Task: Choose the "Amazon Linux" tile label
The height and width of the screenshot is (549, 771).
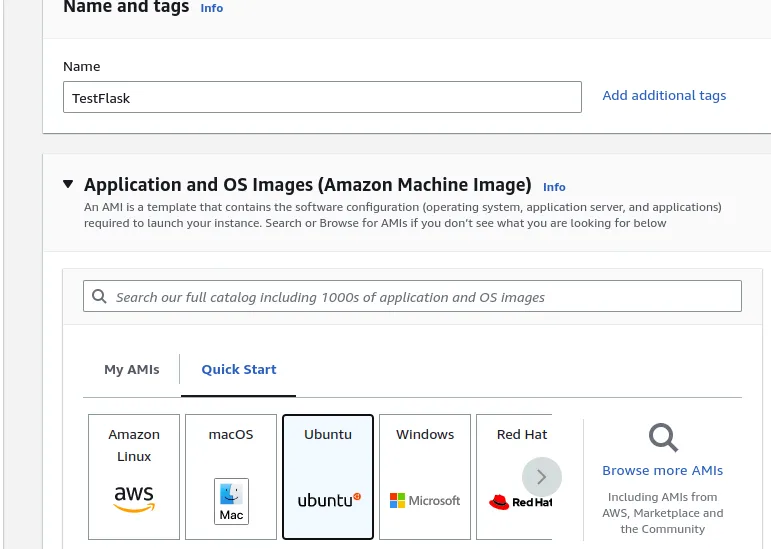Action: click(x=134, y=445)
